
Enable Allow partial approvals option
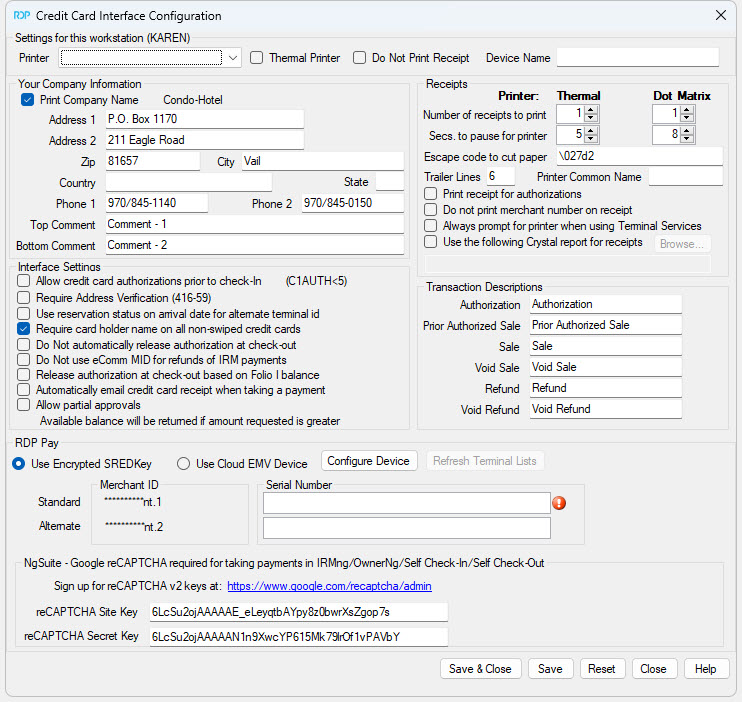24,405
